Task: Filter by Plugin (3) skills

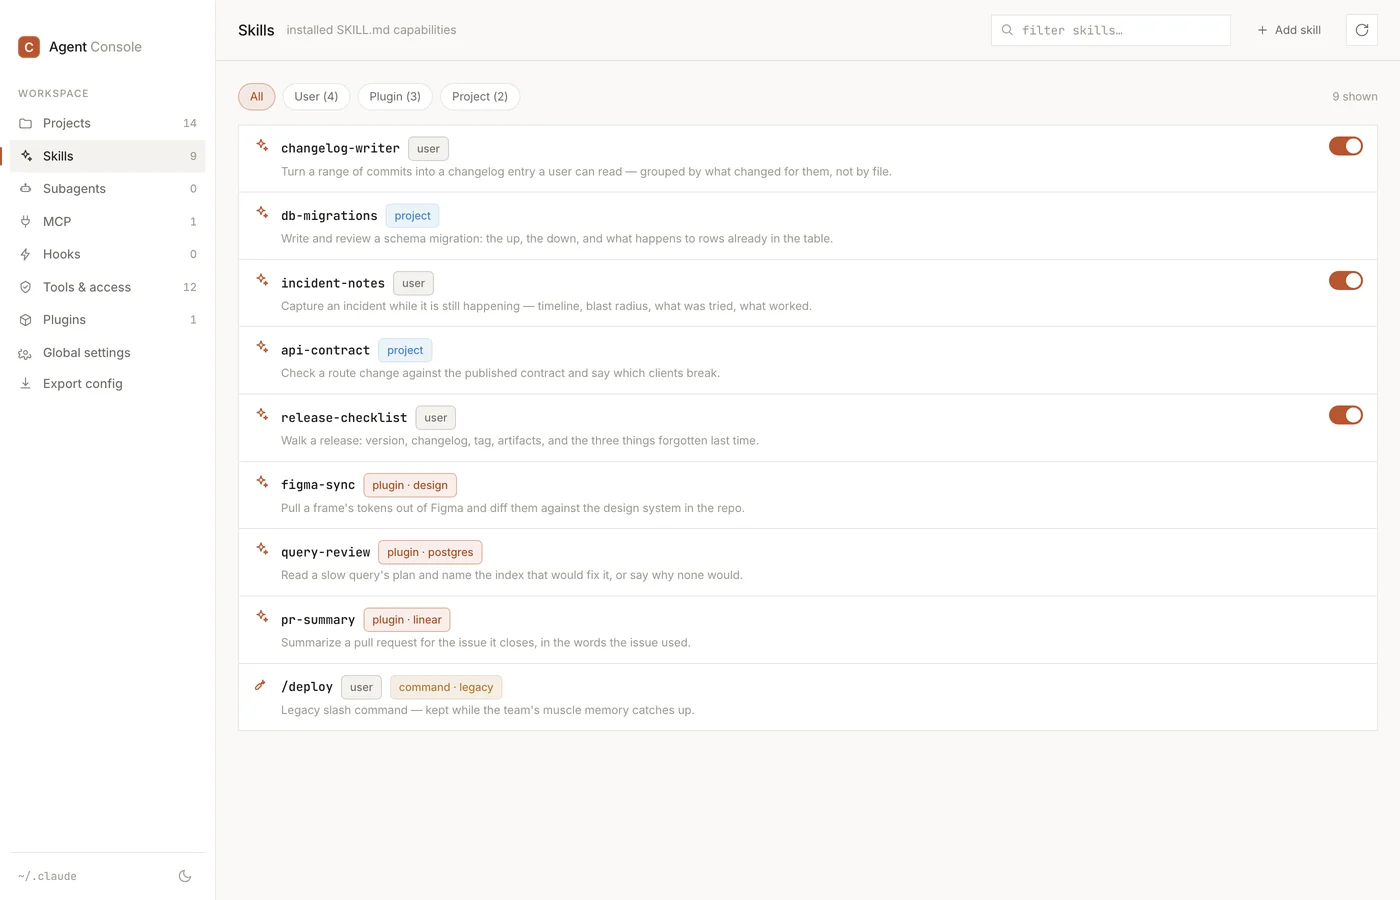Action: [x=395, y=97]
